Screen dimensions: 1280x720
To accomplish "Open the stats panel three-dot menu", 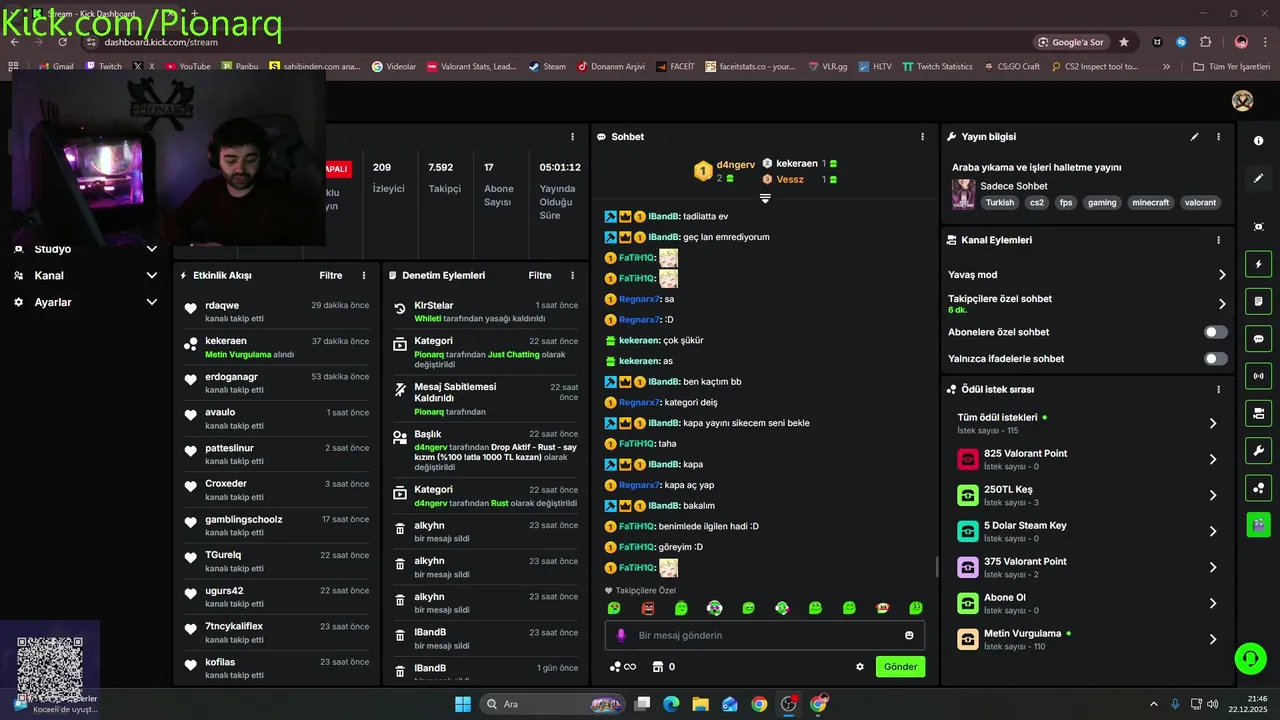I will click(572, 137).
